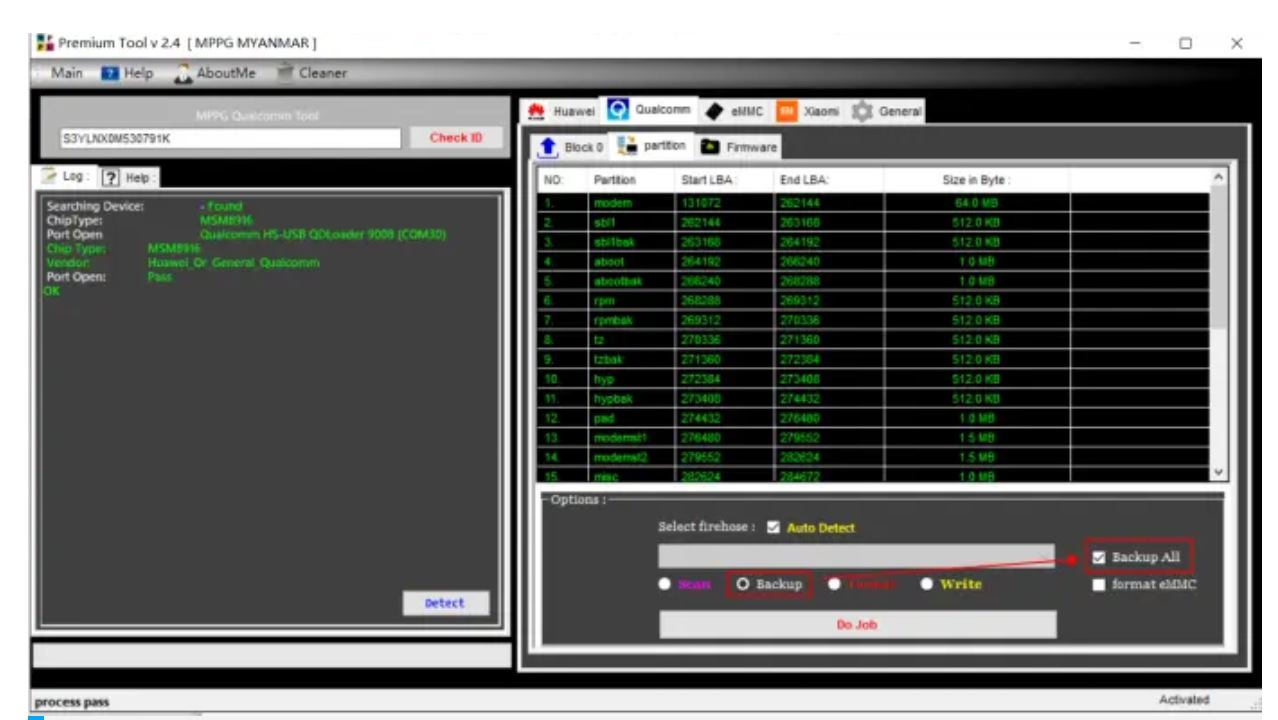The image size is (1278, 720).
Task: Click the Check ID button
Action: (456, 138)
